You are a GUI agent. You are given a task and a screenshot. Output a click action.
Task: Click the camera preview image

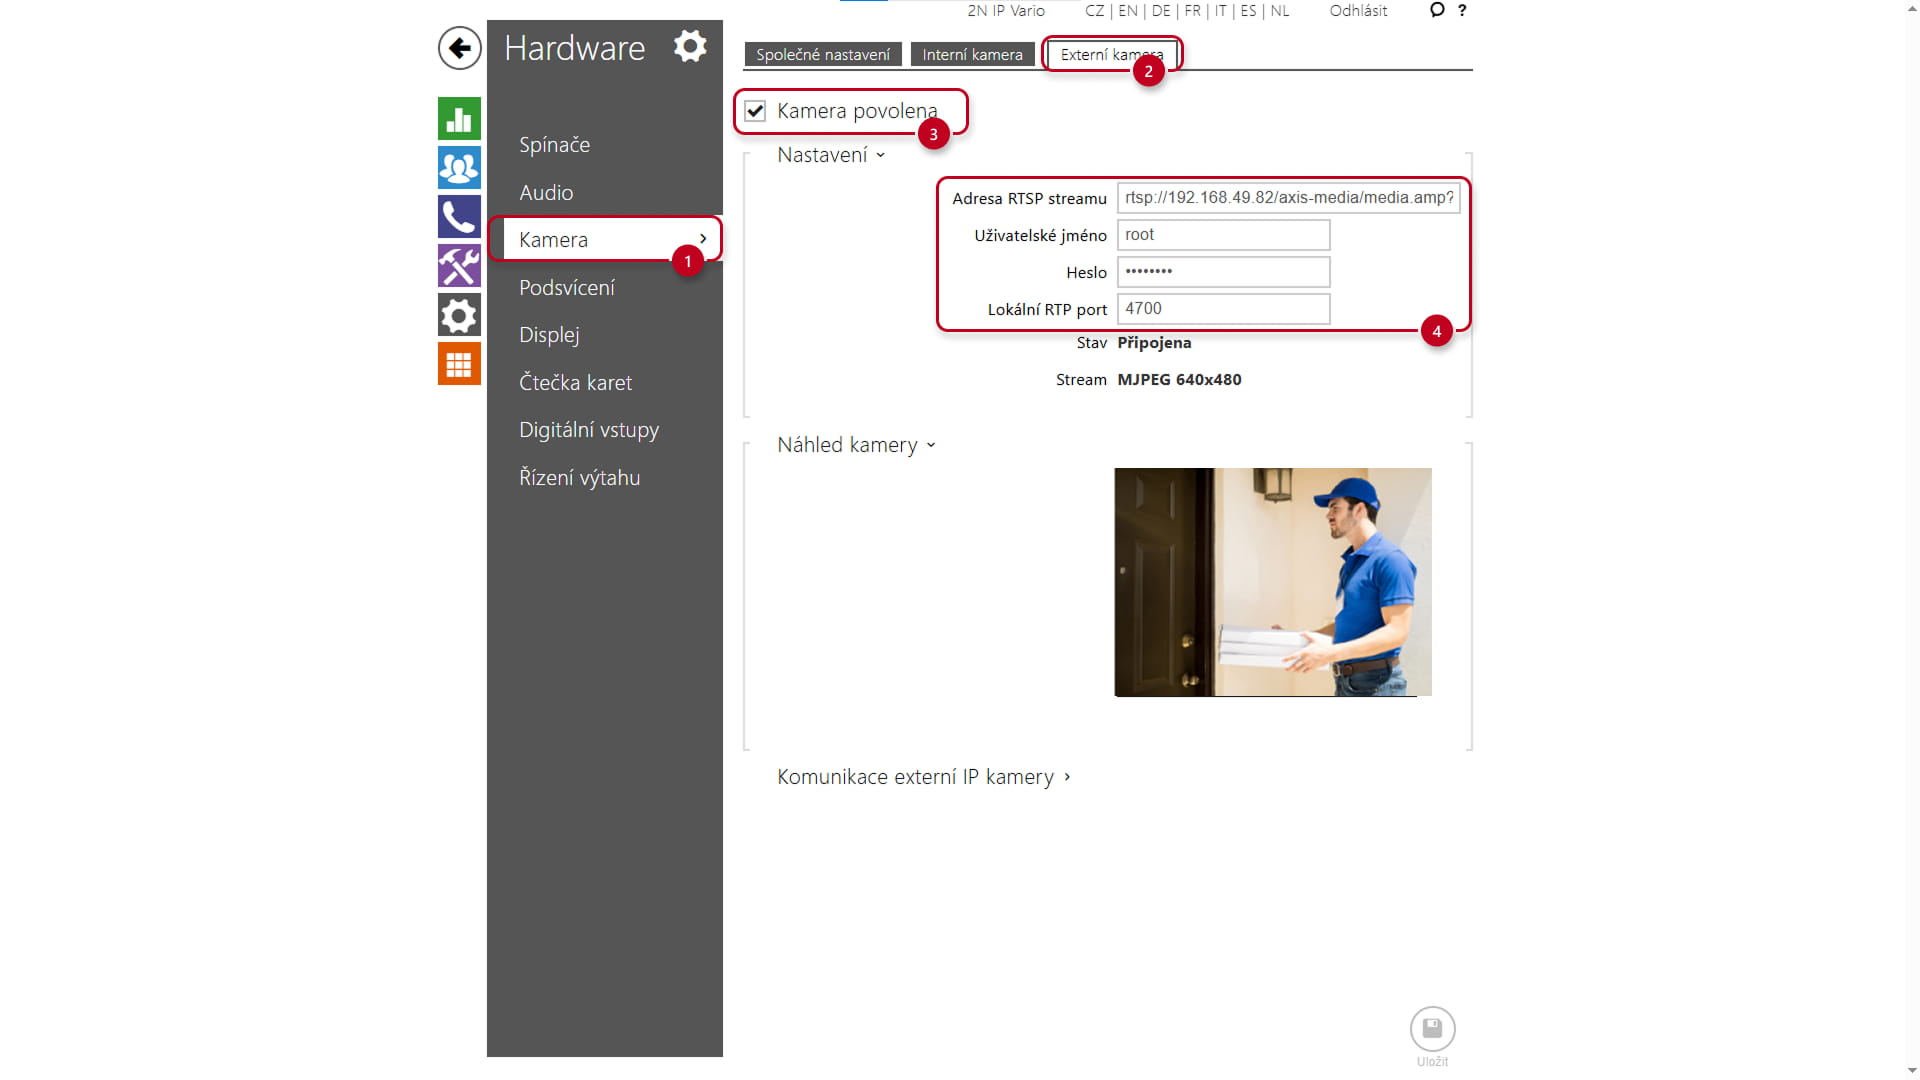pos(1273,582)
